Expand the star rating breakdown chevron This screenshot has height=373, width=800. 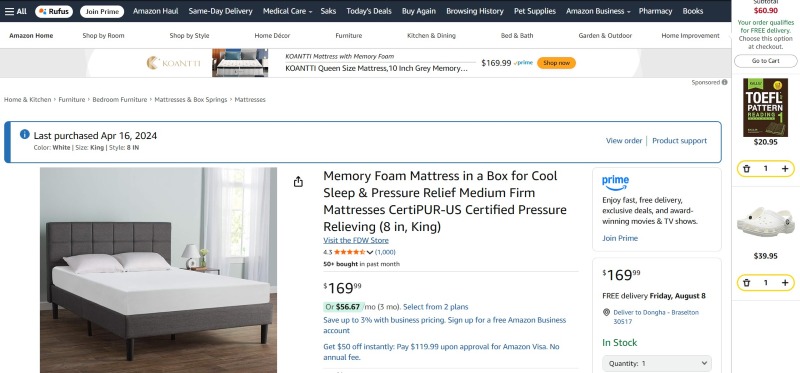[370, 252]
